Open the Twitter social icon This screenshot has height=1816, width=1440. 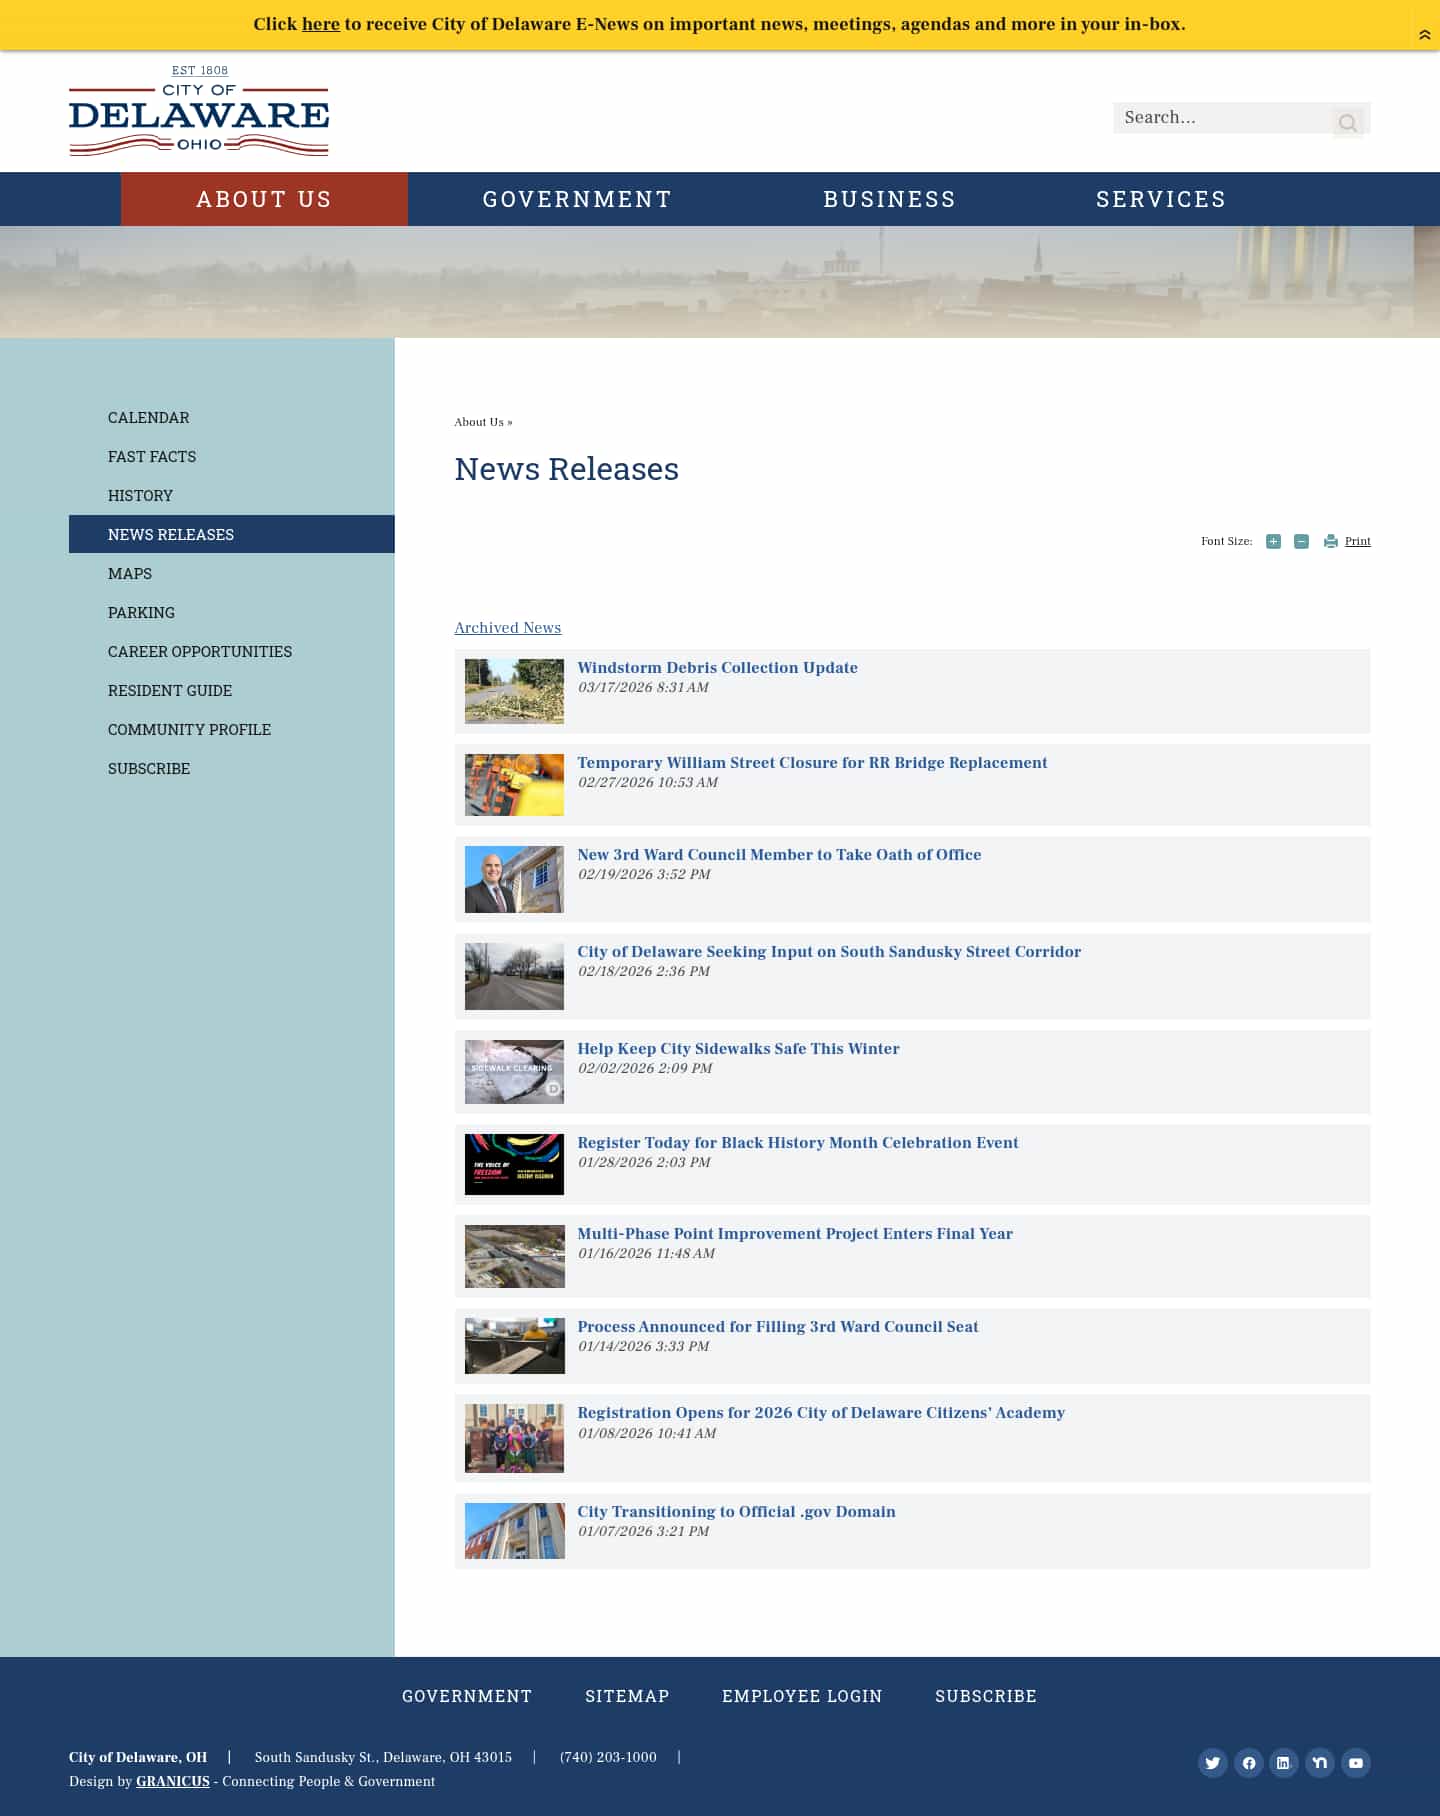pyautogui.click(x=1212, y=1762)
